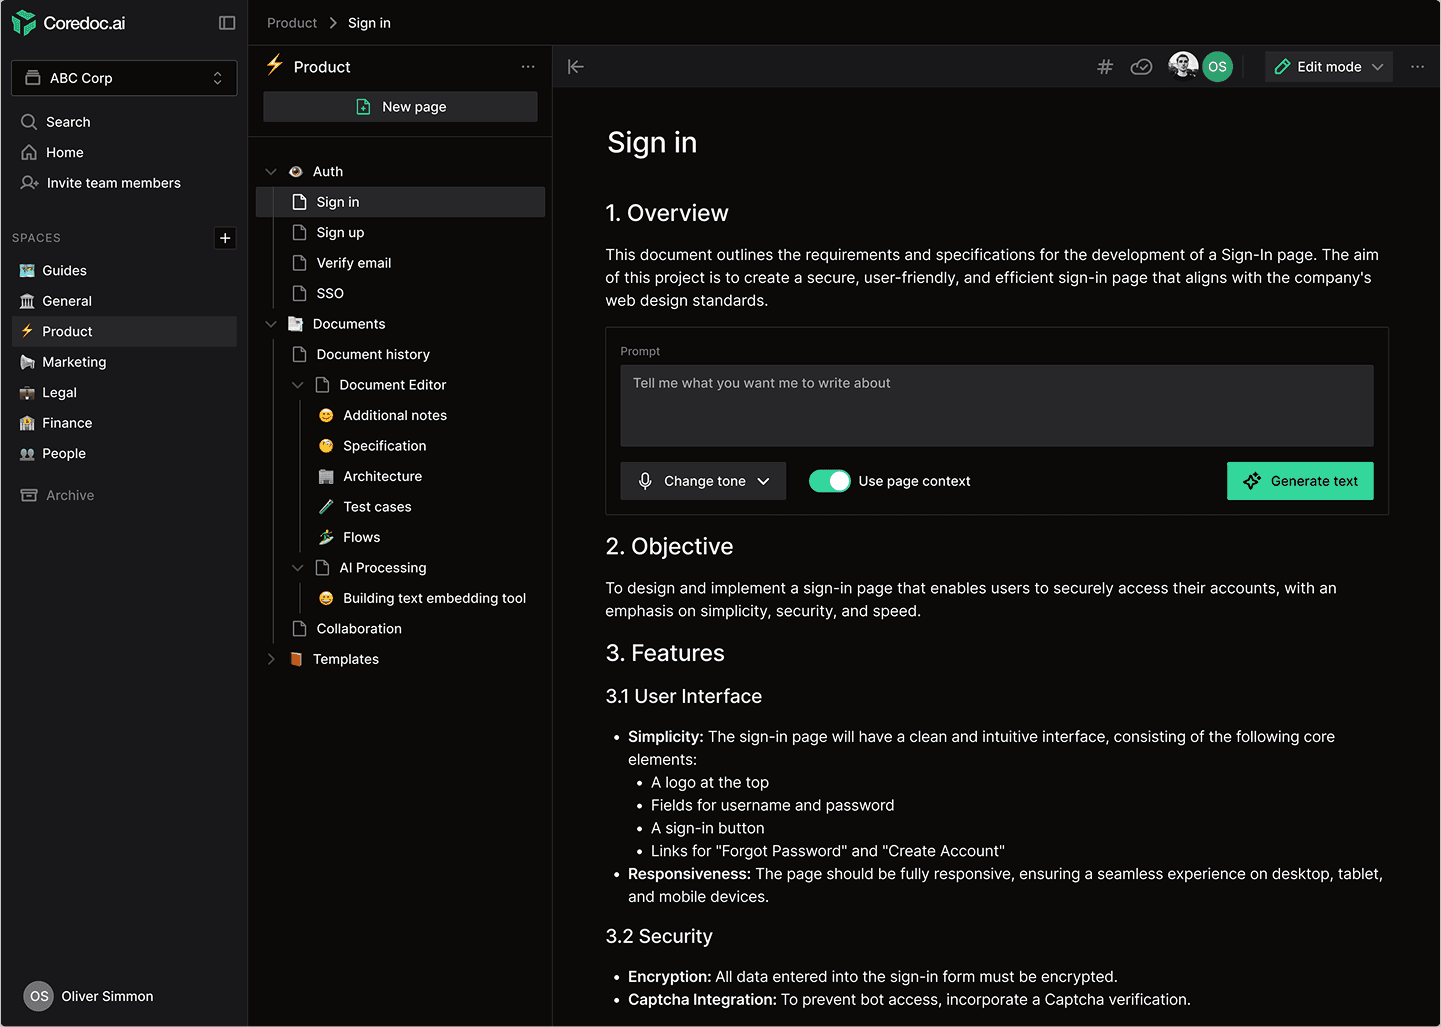
Task: Open Oliver Simmon profile at bottom
Action: point(89,996)
